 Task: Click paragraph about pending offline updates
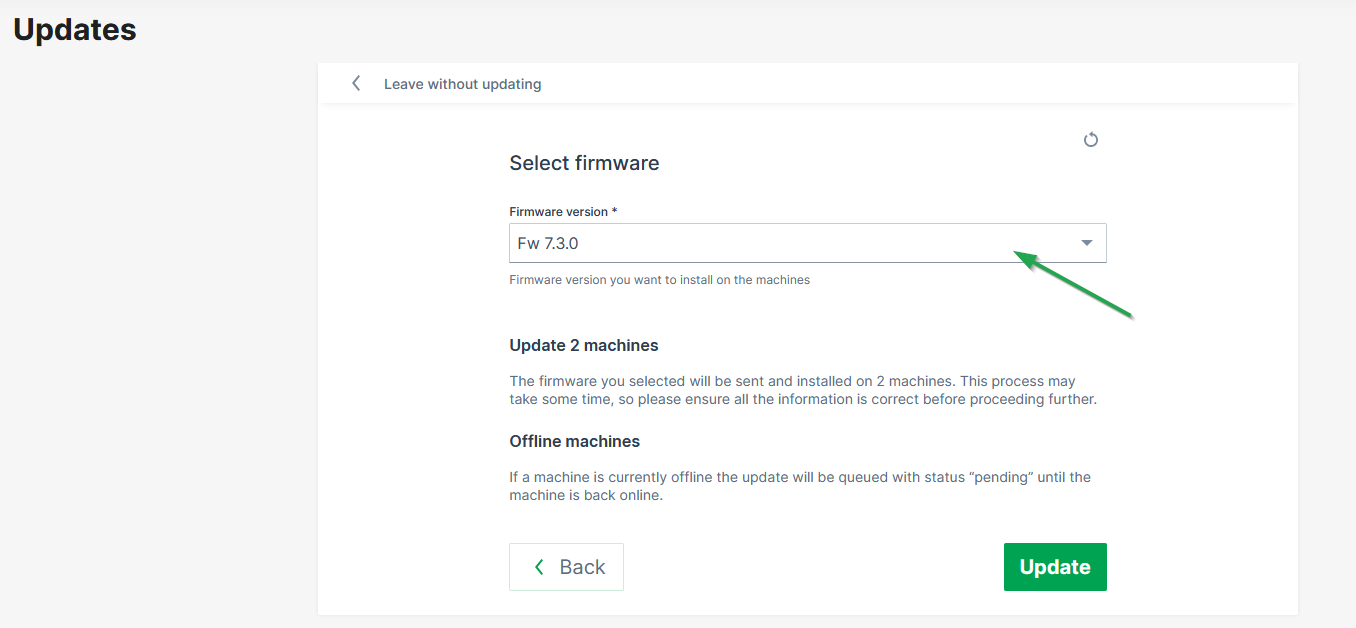coord(800,486)
